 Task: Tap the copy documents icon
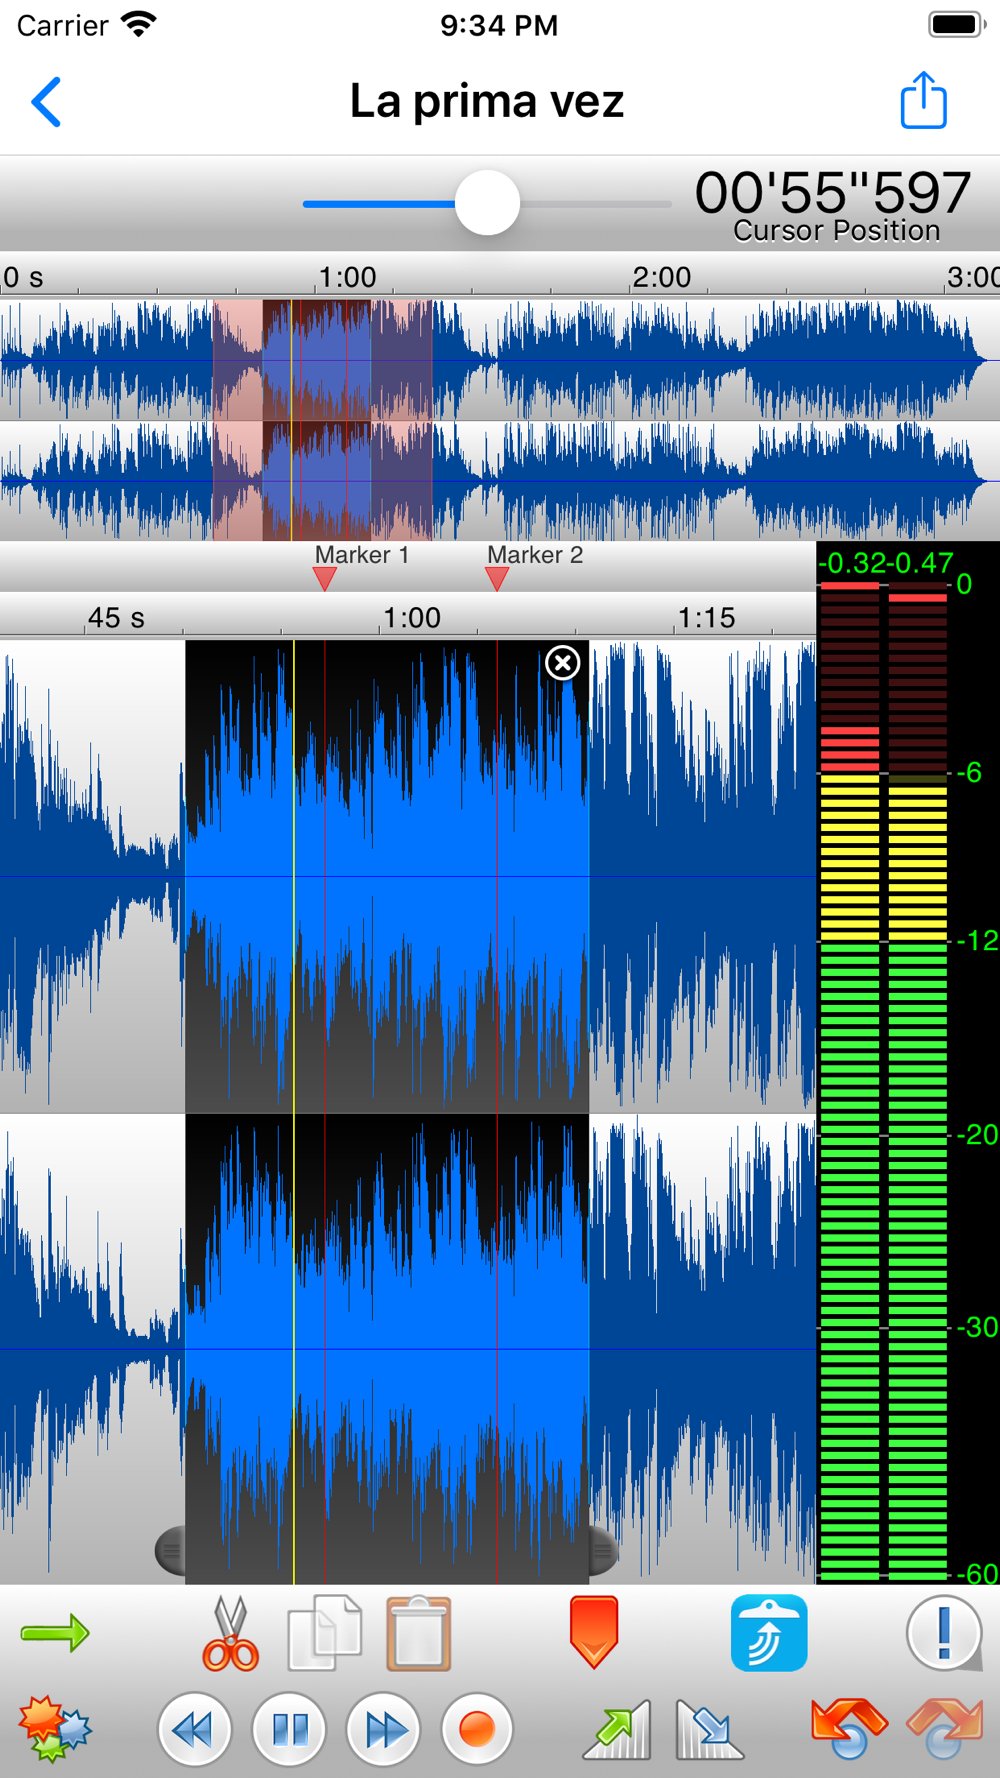[324, 1634]
